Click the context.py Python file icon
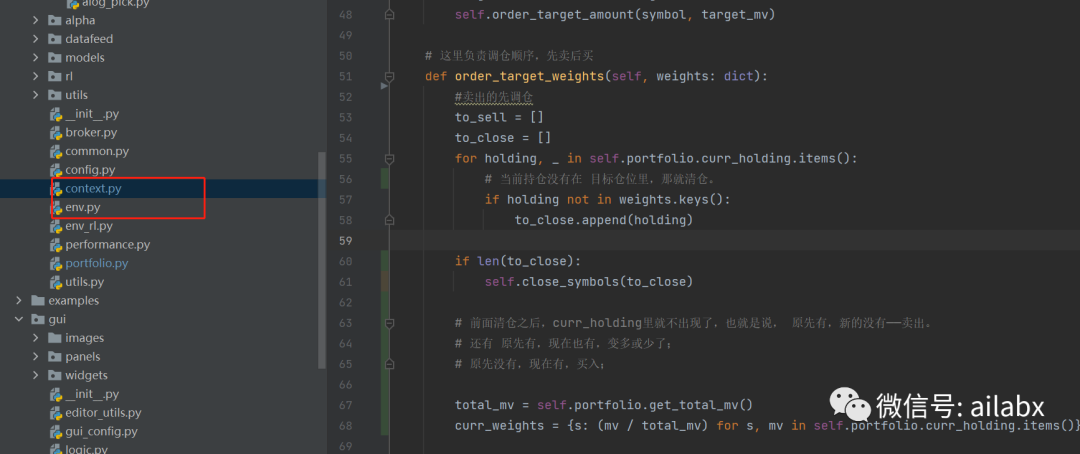 point(56,188)
